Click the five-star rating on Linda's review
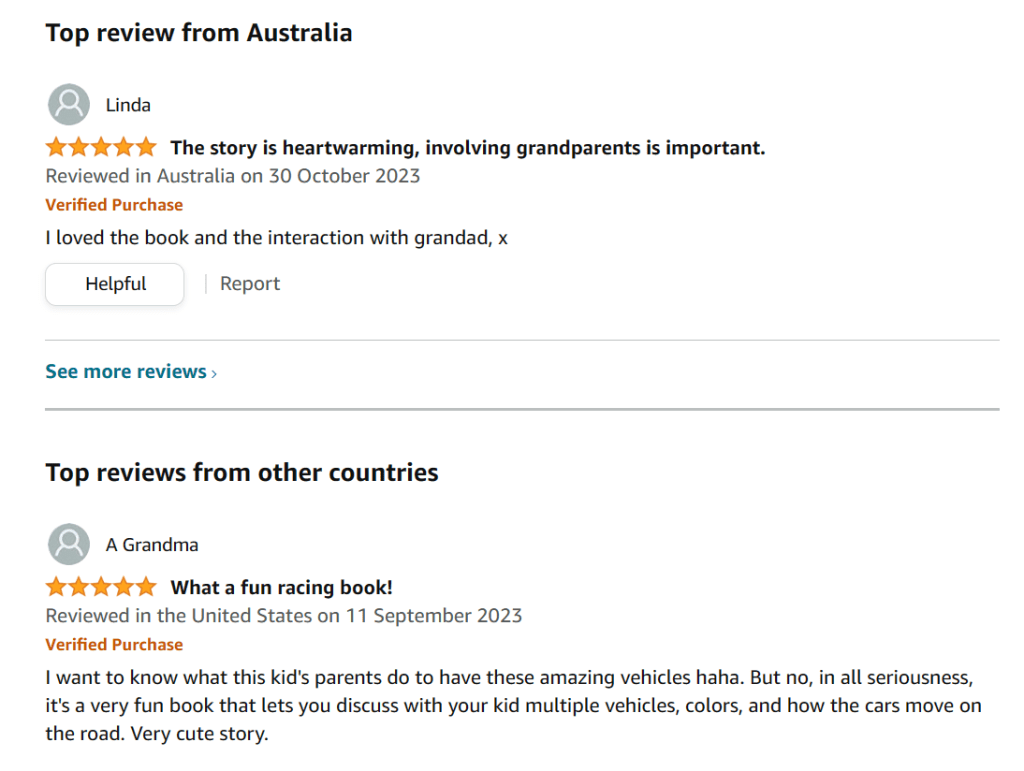The image size is (1024, 771). [101, 148]
